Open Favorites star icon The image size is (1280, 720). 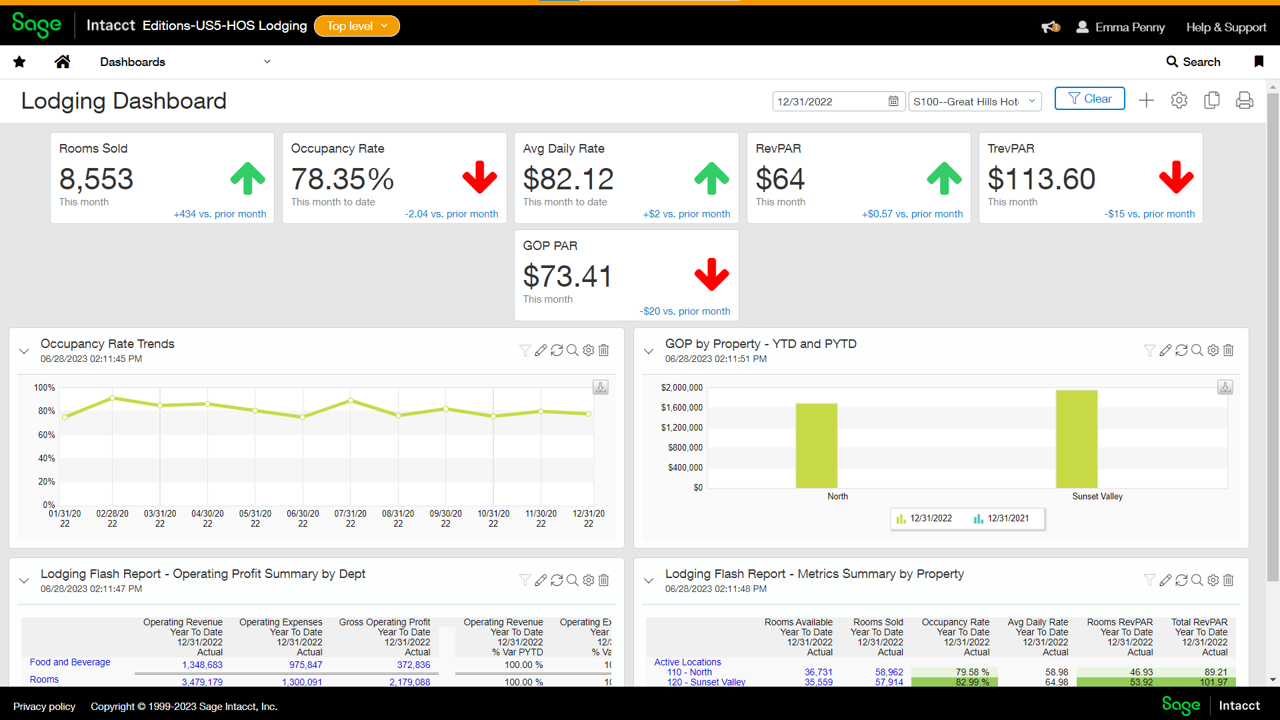(x=19, y=62)
